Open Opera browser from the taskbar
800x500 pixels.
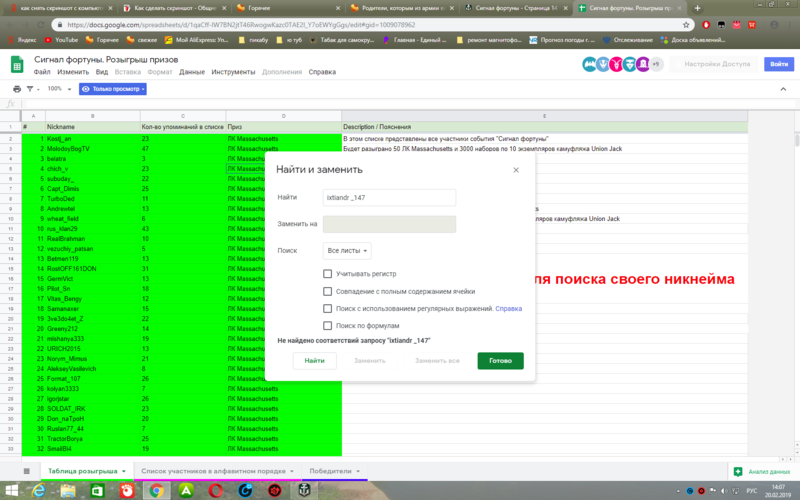coord(216,490)
